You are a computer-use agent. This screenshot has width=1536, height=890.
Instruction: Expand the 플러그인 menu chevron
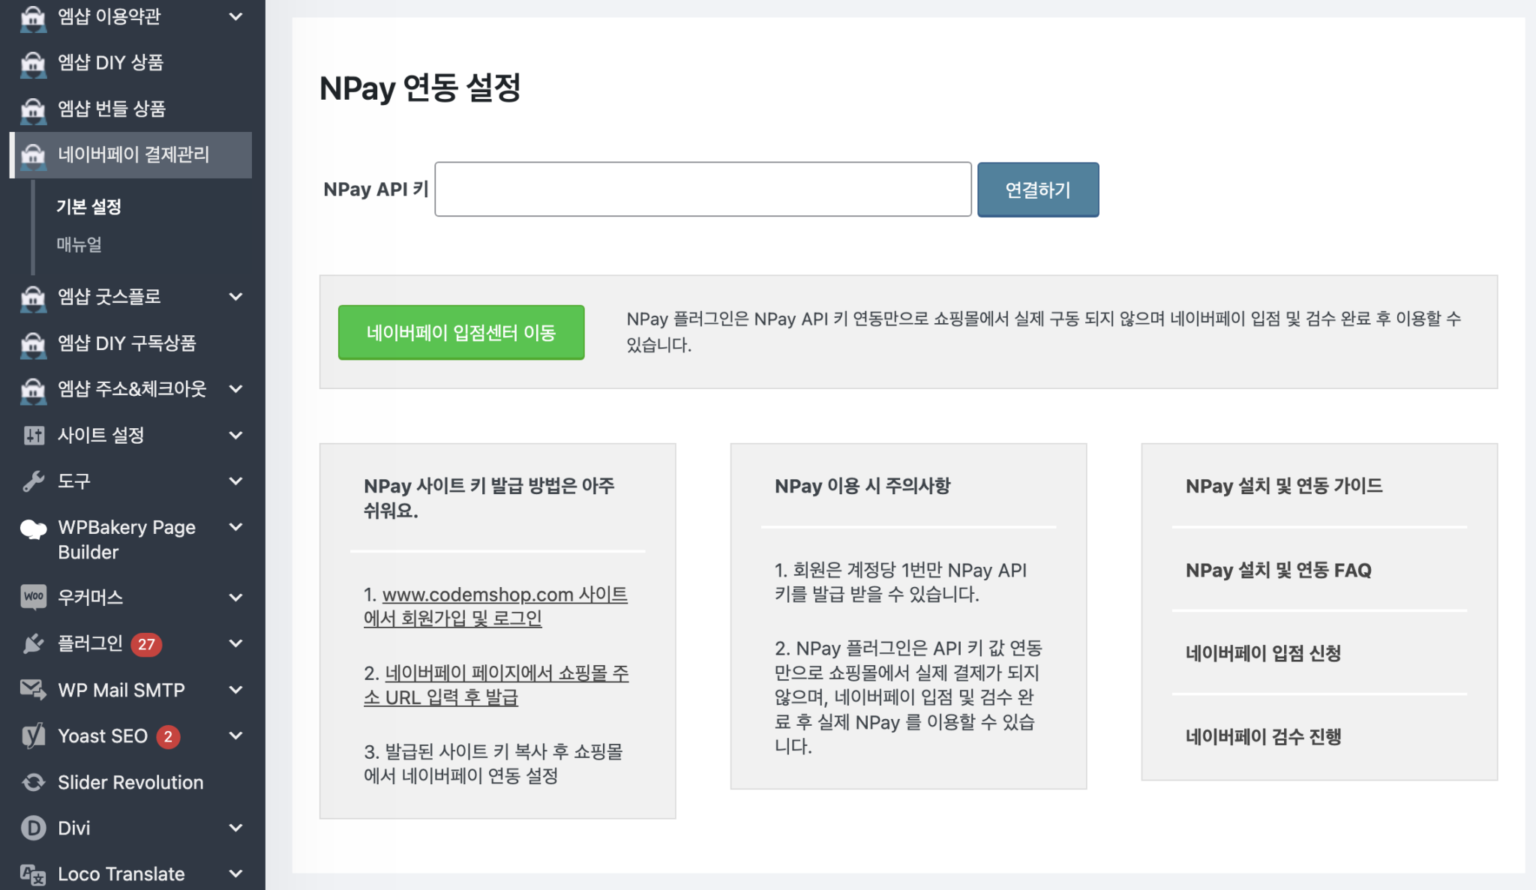pos(236,643)
